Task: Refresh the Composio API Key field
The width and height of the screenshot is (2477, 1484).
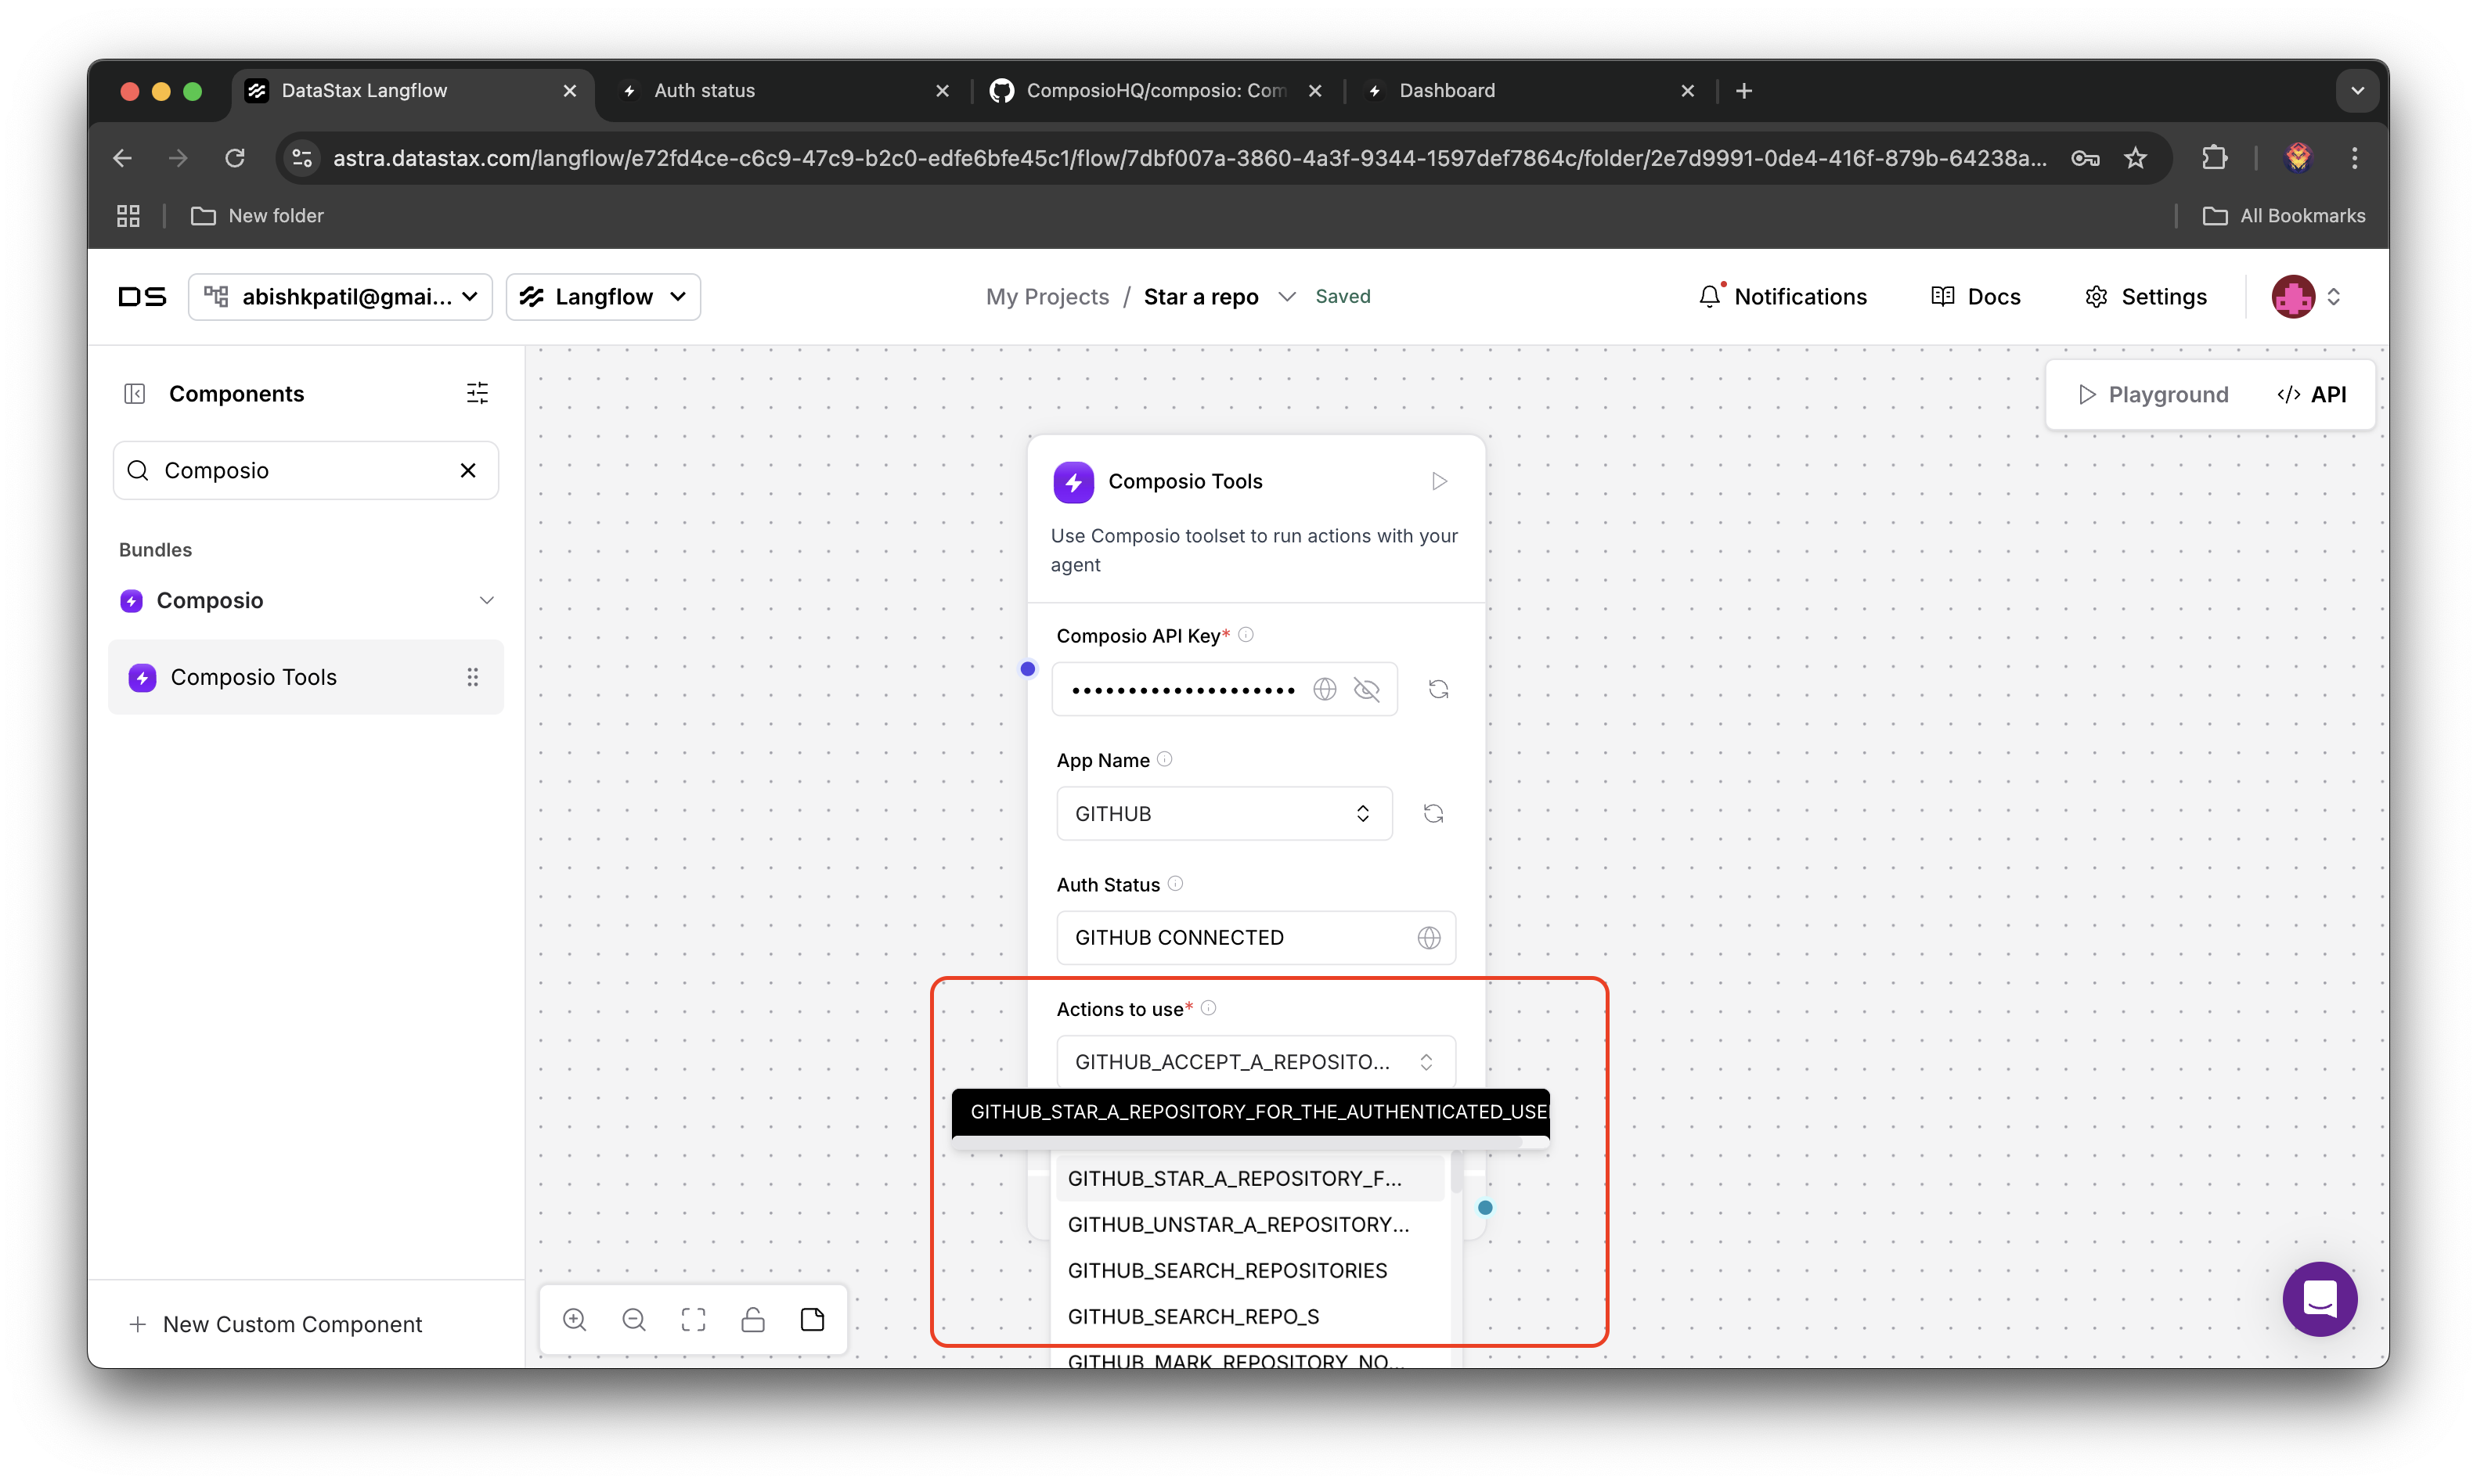Action: (1438, 689)
